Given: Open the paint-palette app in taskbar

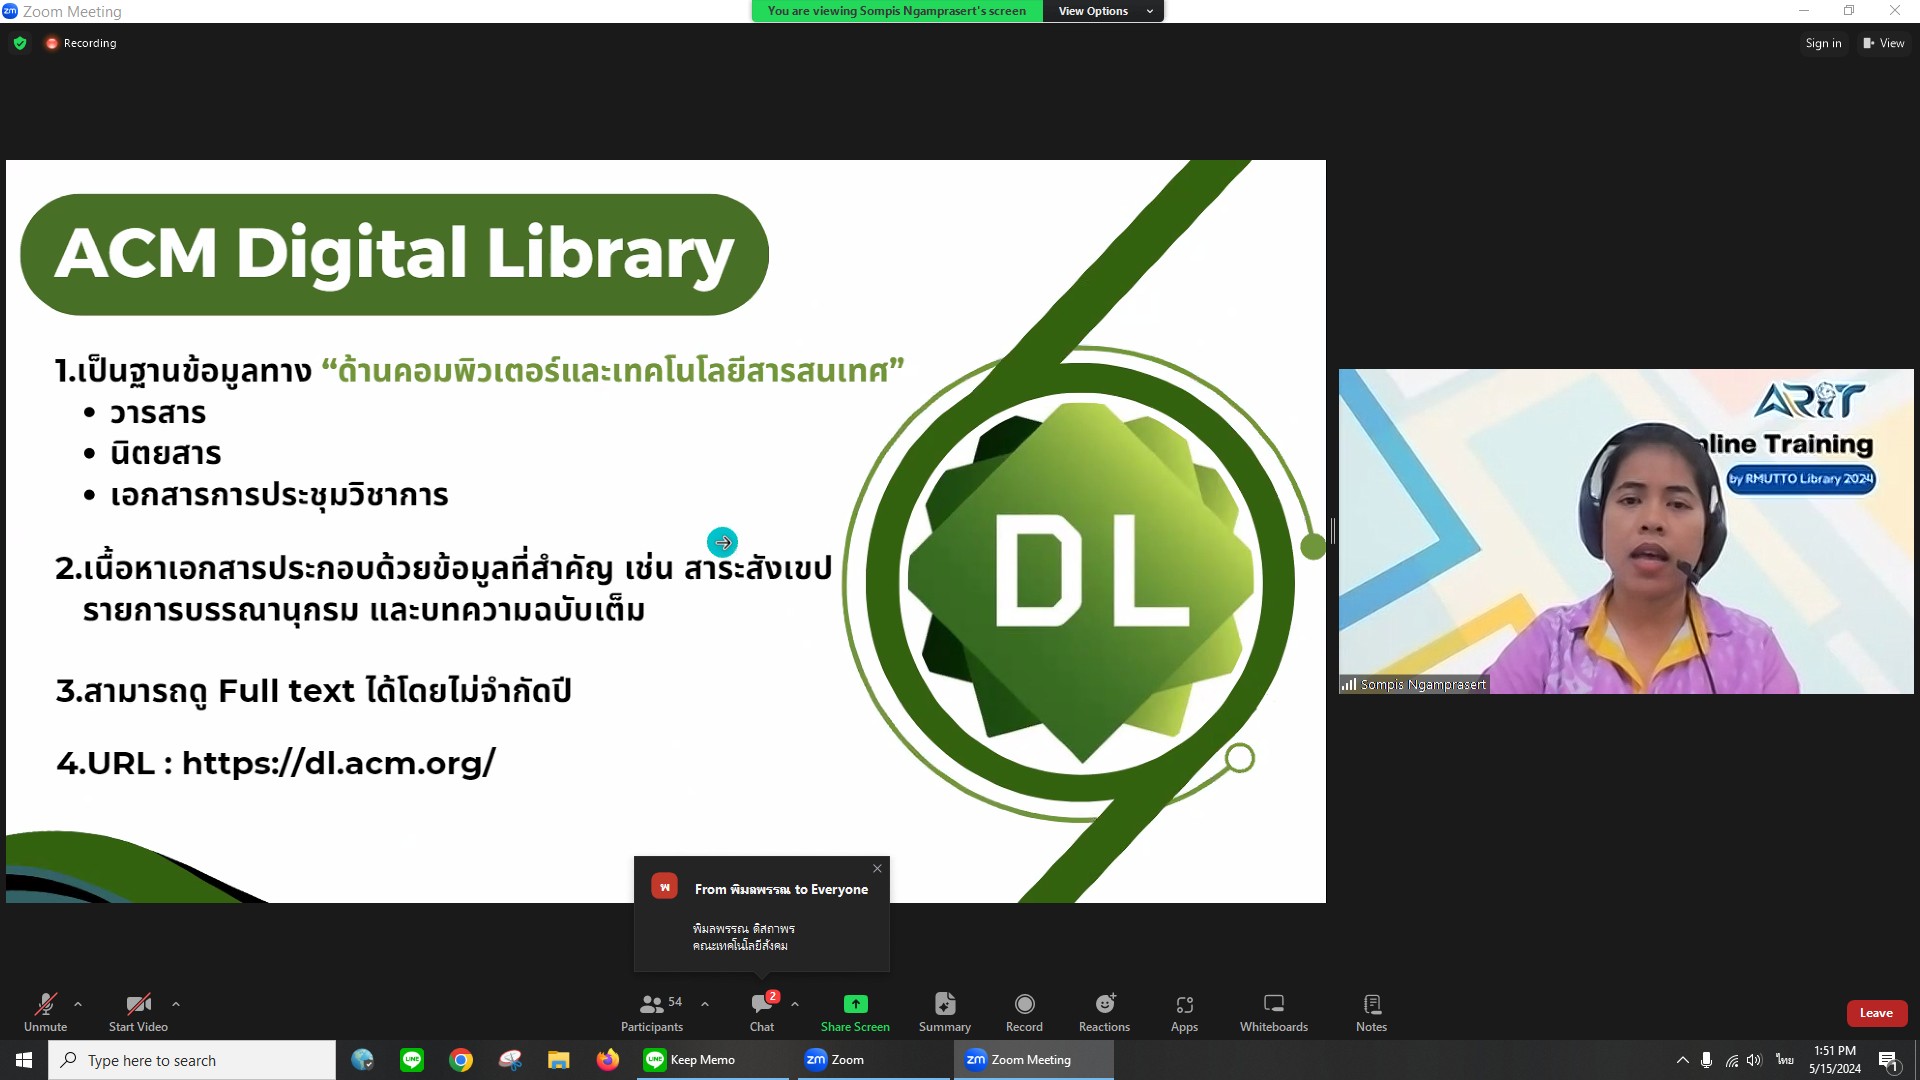Looking at the screenshot, I should [510, 1060].
